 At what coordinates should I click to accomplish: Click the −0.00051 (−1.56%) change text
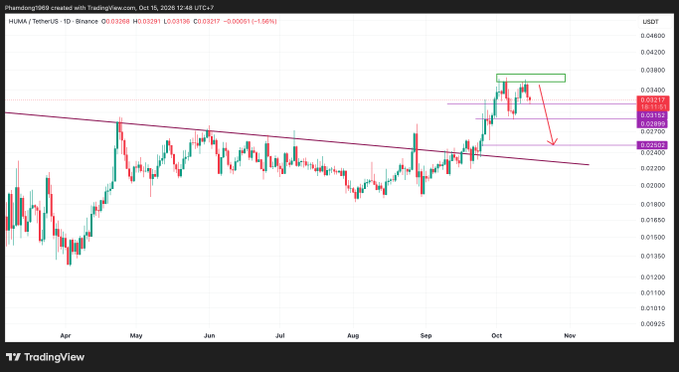tap(250, 21)
